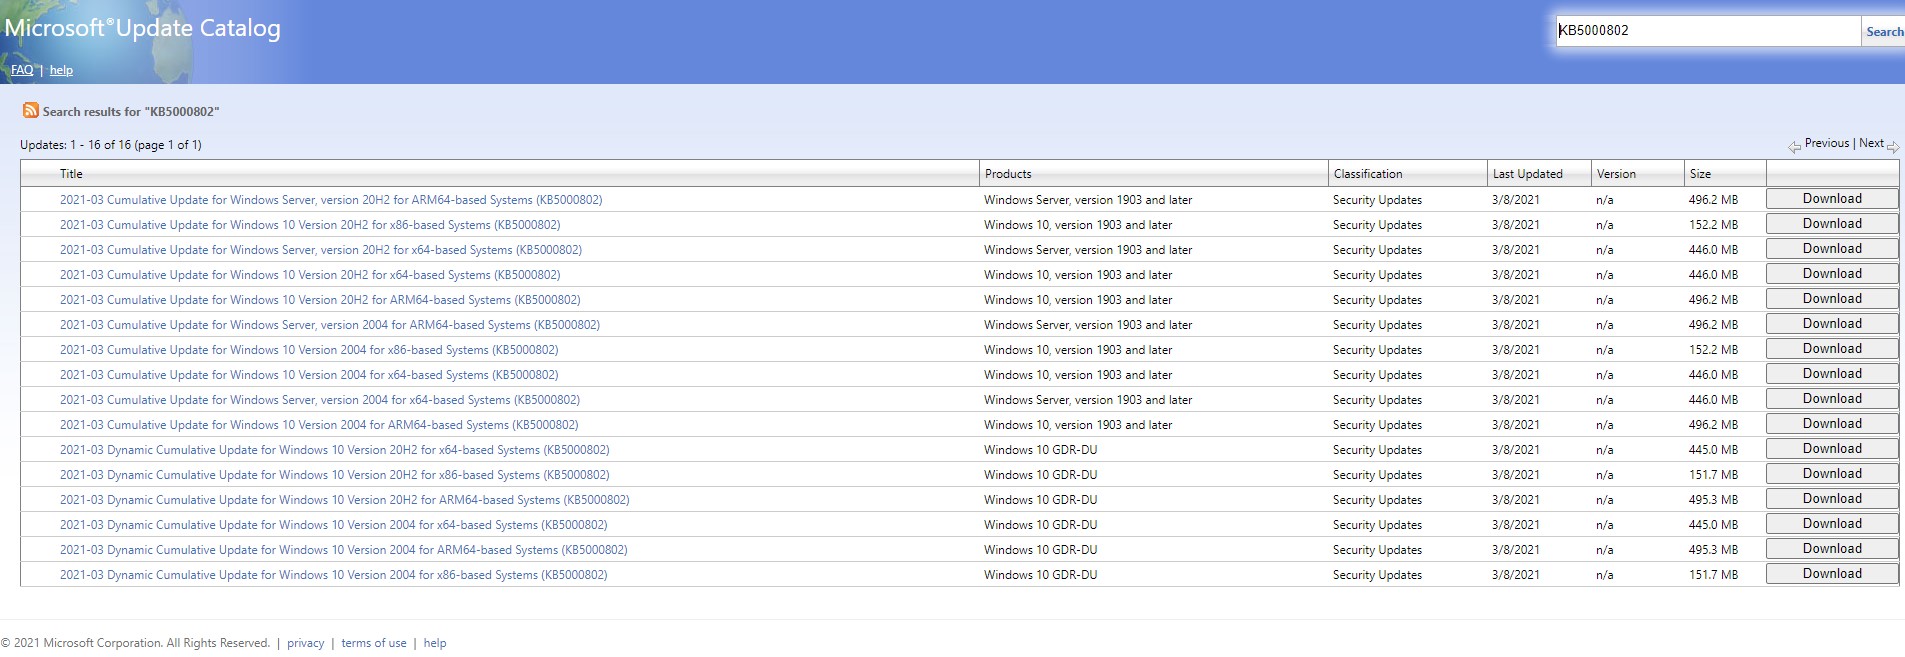Open Dynamic Cumulative Update 20H2 x64 link
Screen dimensions: 1905x657
335,450
